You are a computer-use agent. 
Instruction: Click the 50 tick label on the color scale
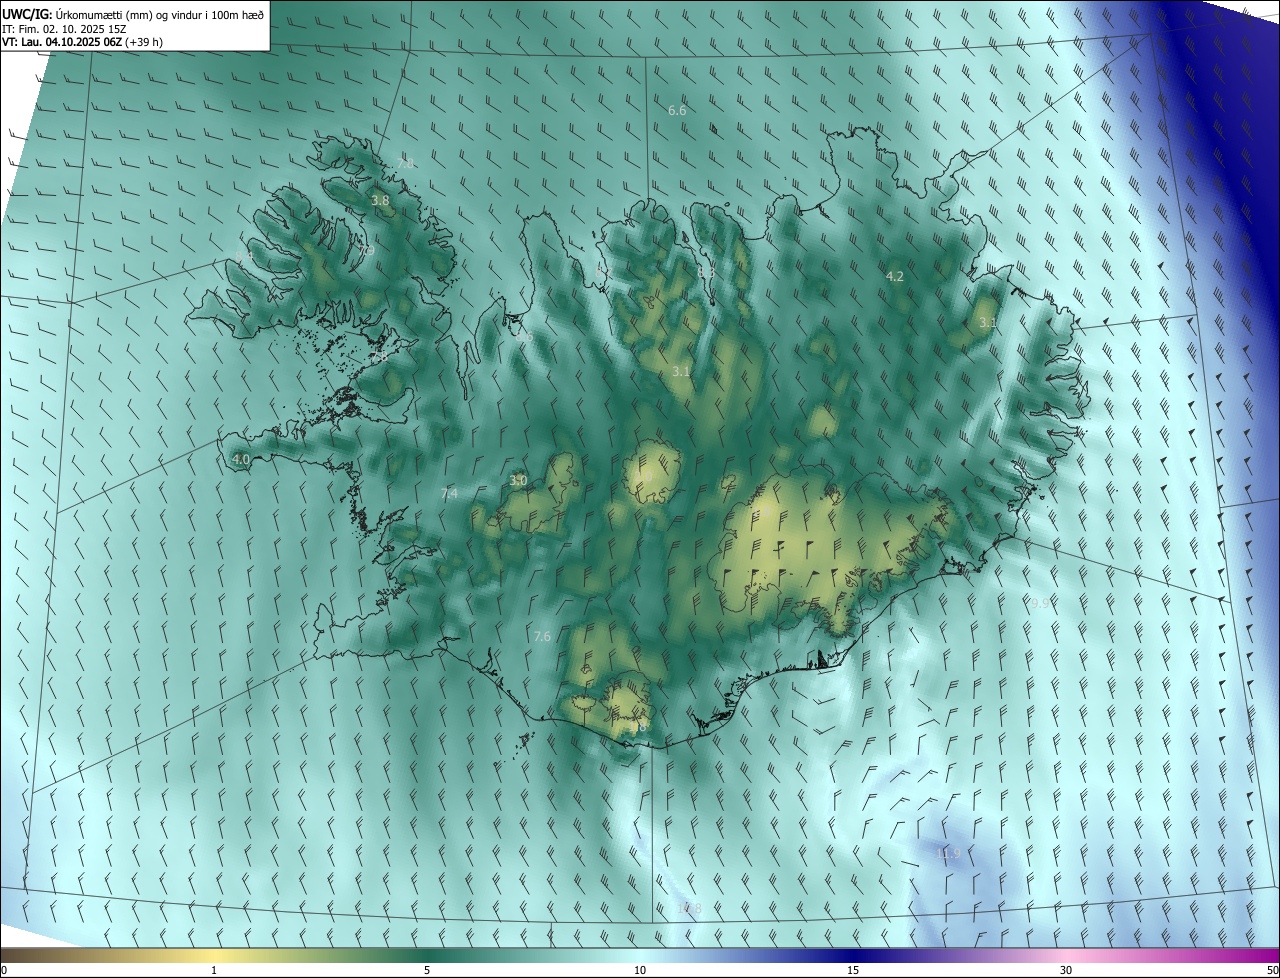pos(1272,970)
